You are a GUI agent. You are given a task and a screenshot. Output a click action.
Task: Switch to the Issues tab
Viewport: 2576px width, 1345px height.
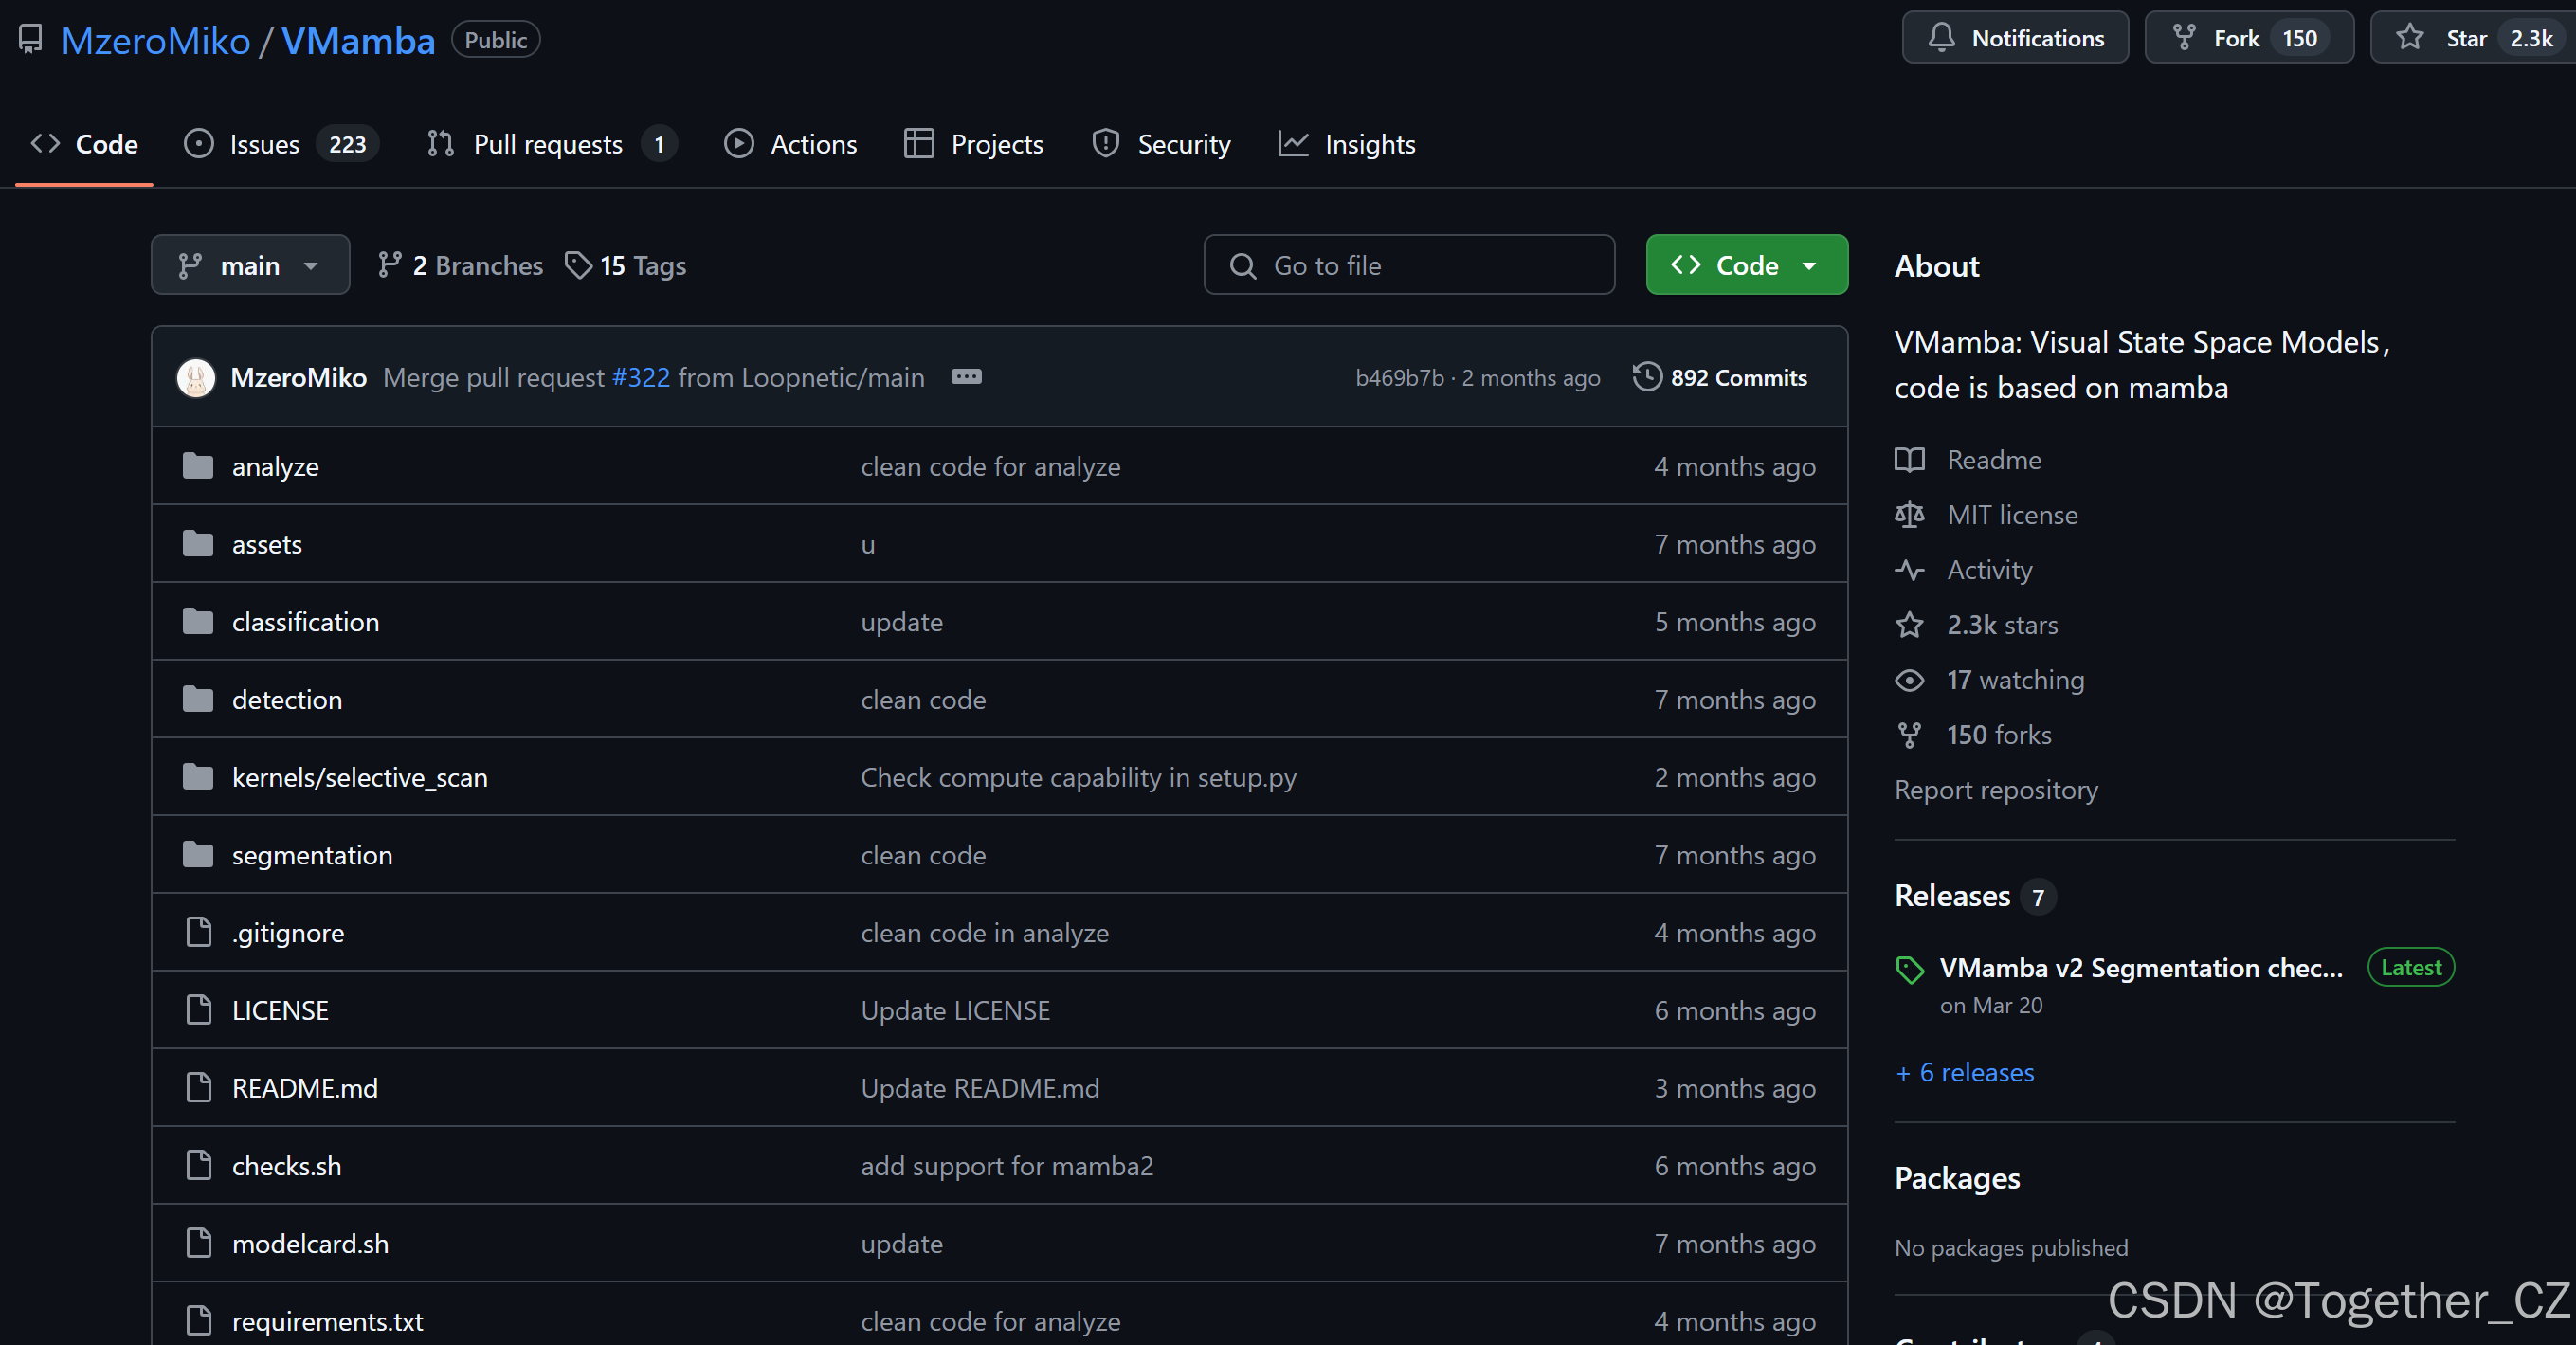(x=263, y=145)
